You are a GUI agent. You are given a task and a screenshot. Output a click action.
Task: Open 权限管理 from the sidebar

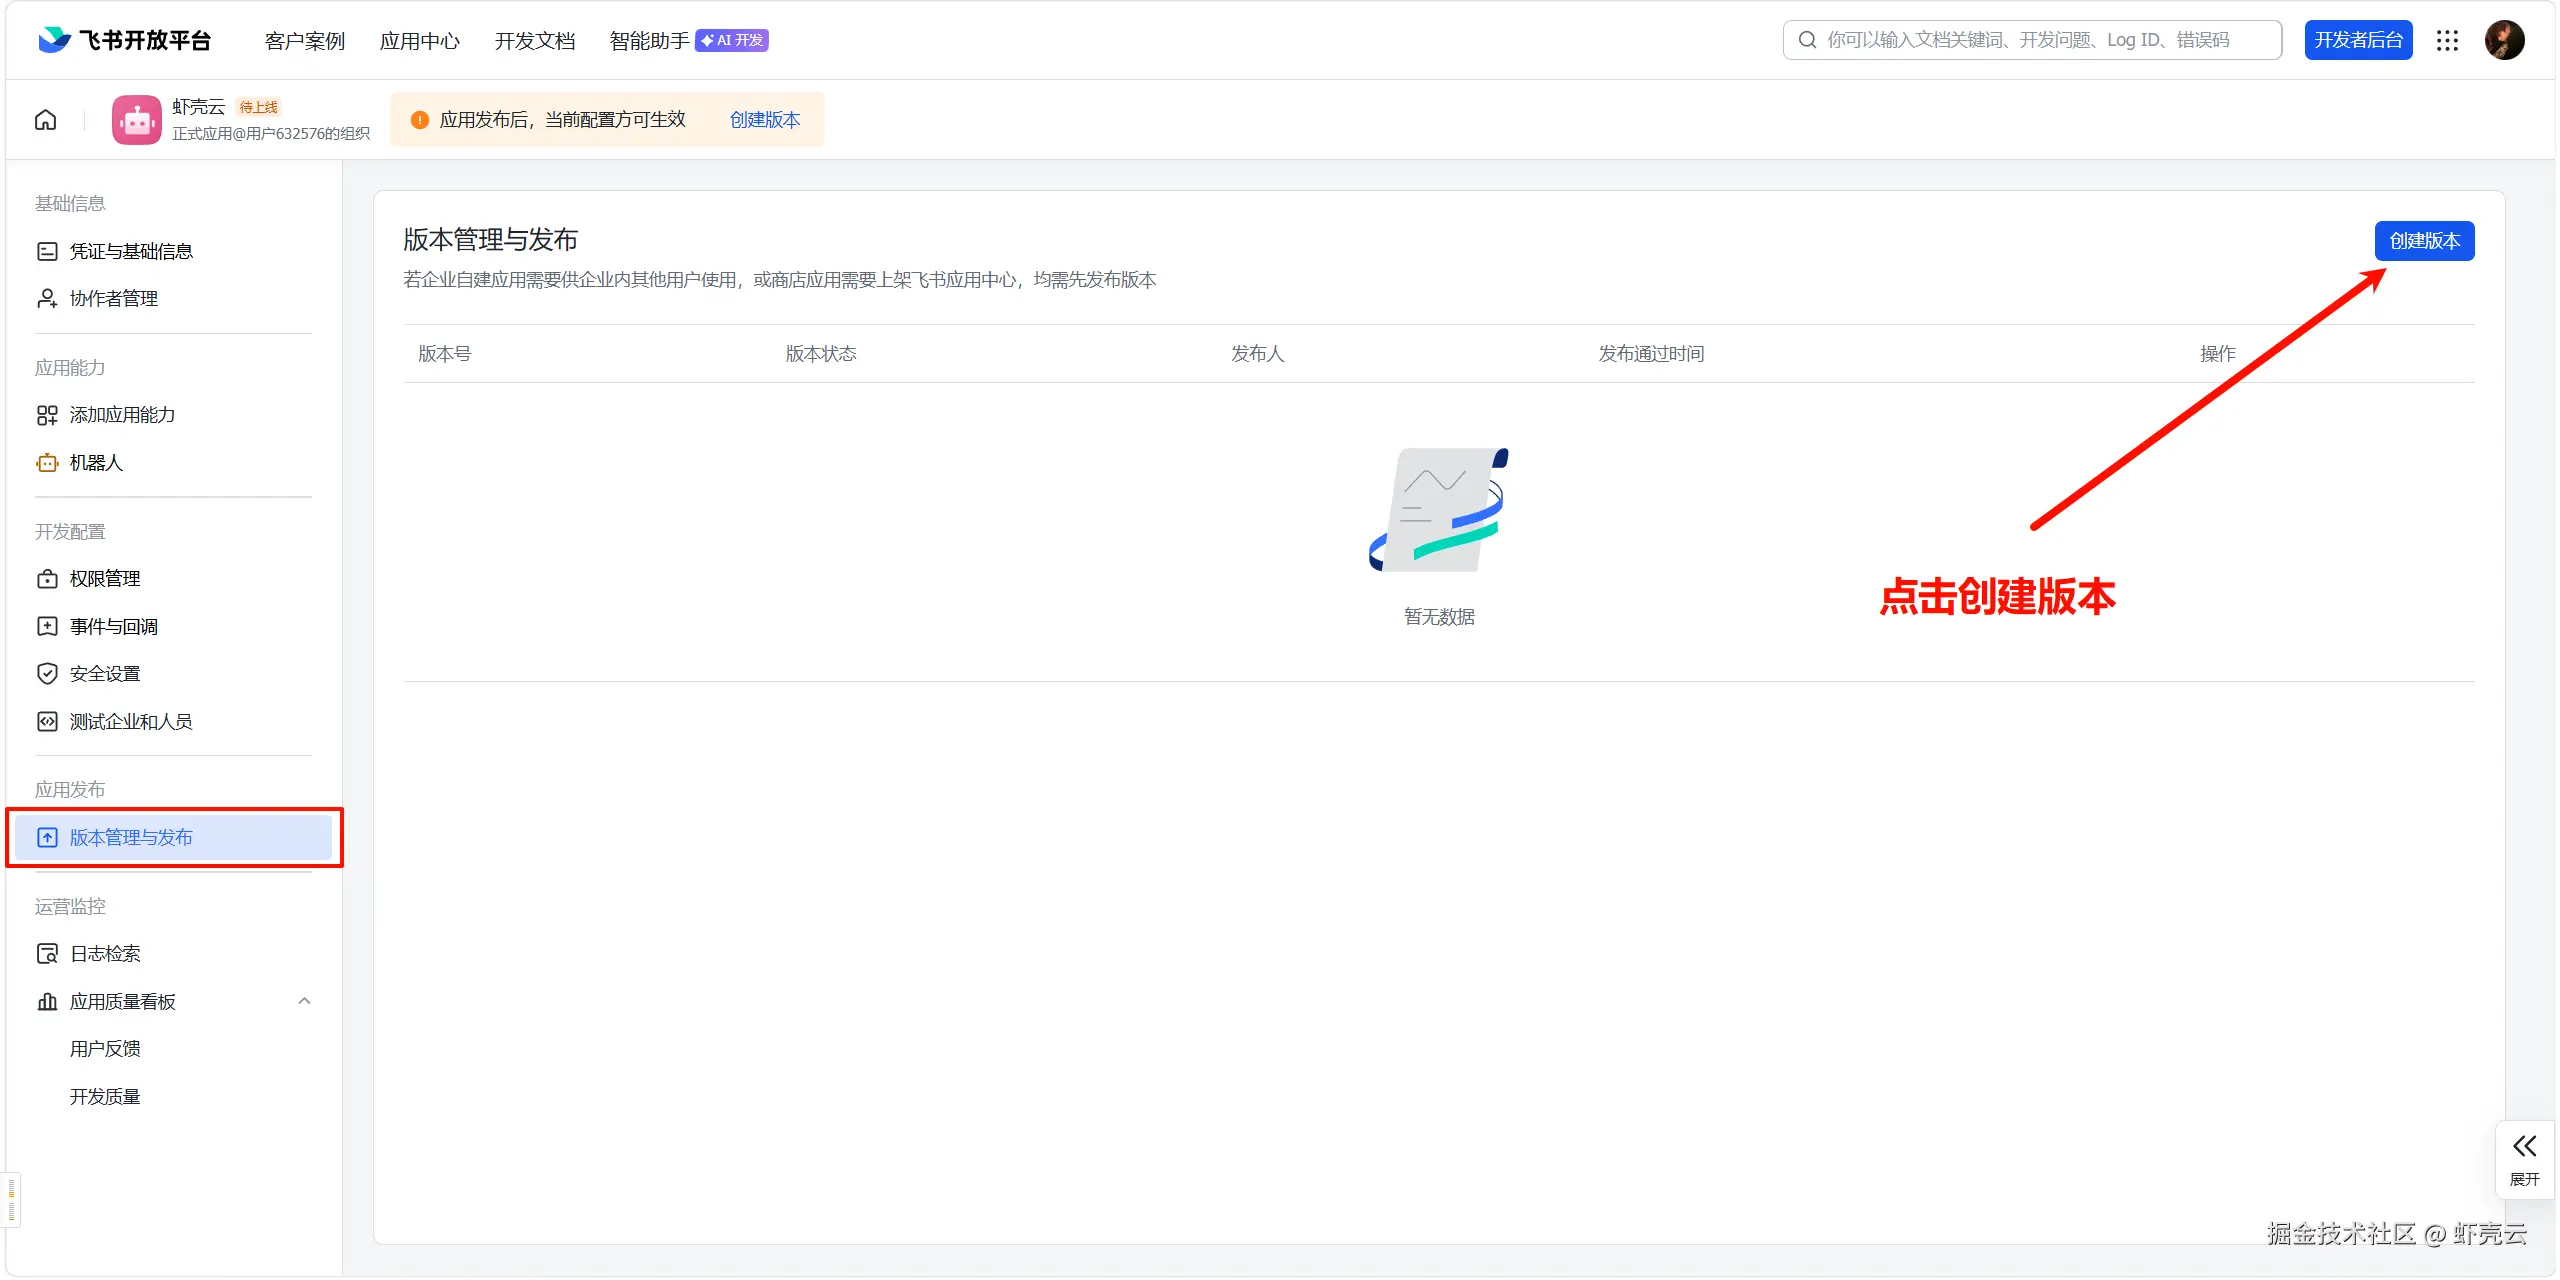(x=104, y=578)
